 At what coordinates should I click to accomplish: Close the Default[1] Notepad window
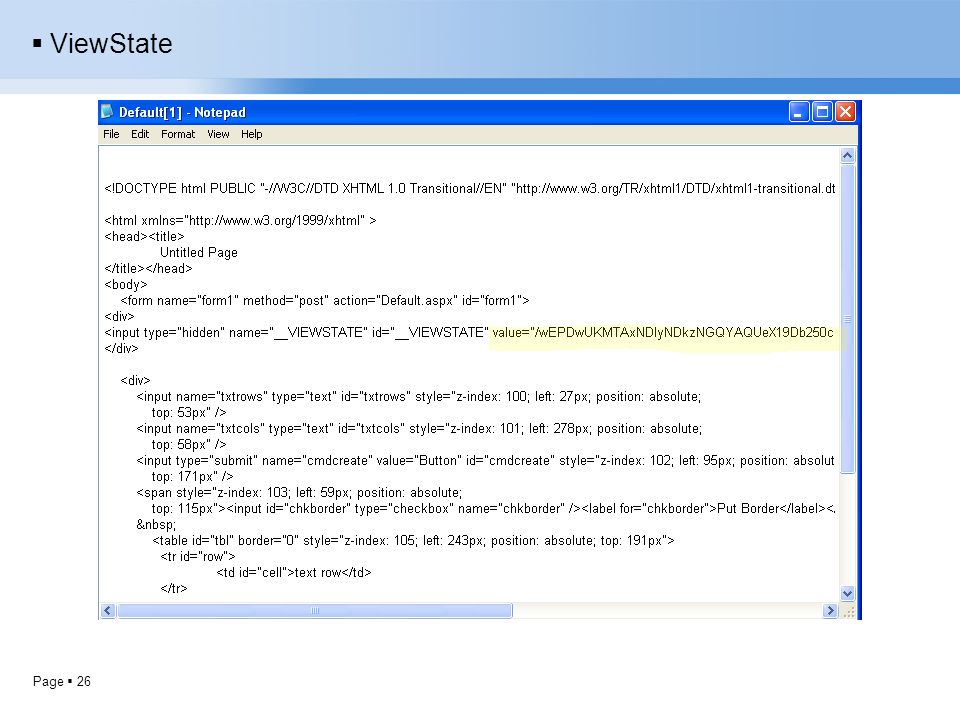[846, 112]
